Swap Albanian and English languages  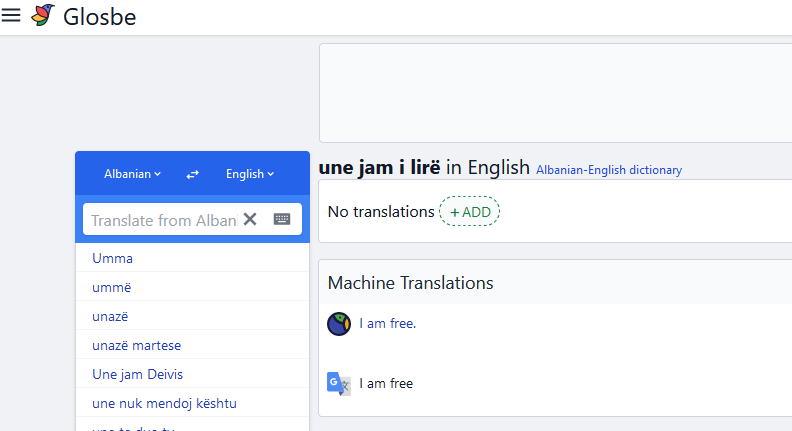192,174
